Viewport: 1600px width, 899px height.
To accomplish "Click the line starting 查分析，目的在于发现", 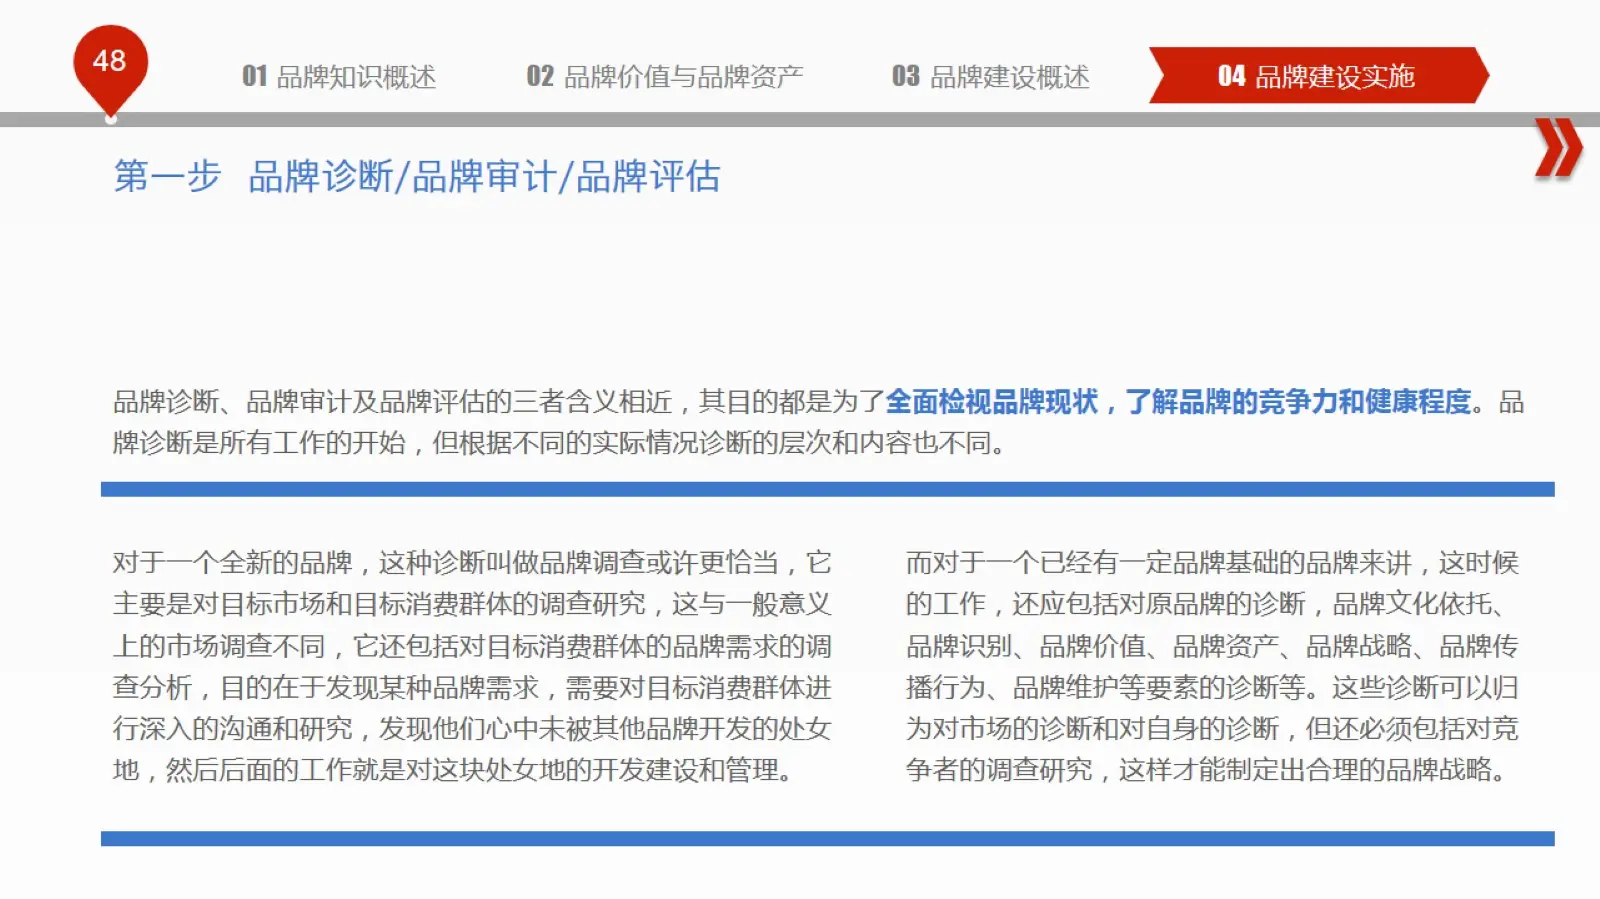I will [x=472, y=687].
